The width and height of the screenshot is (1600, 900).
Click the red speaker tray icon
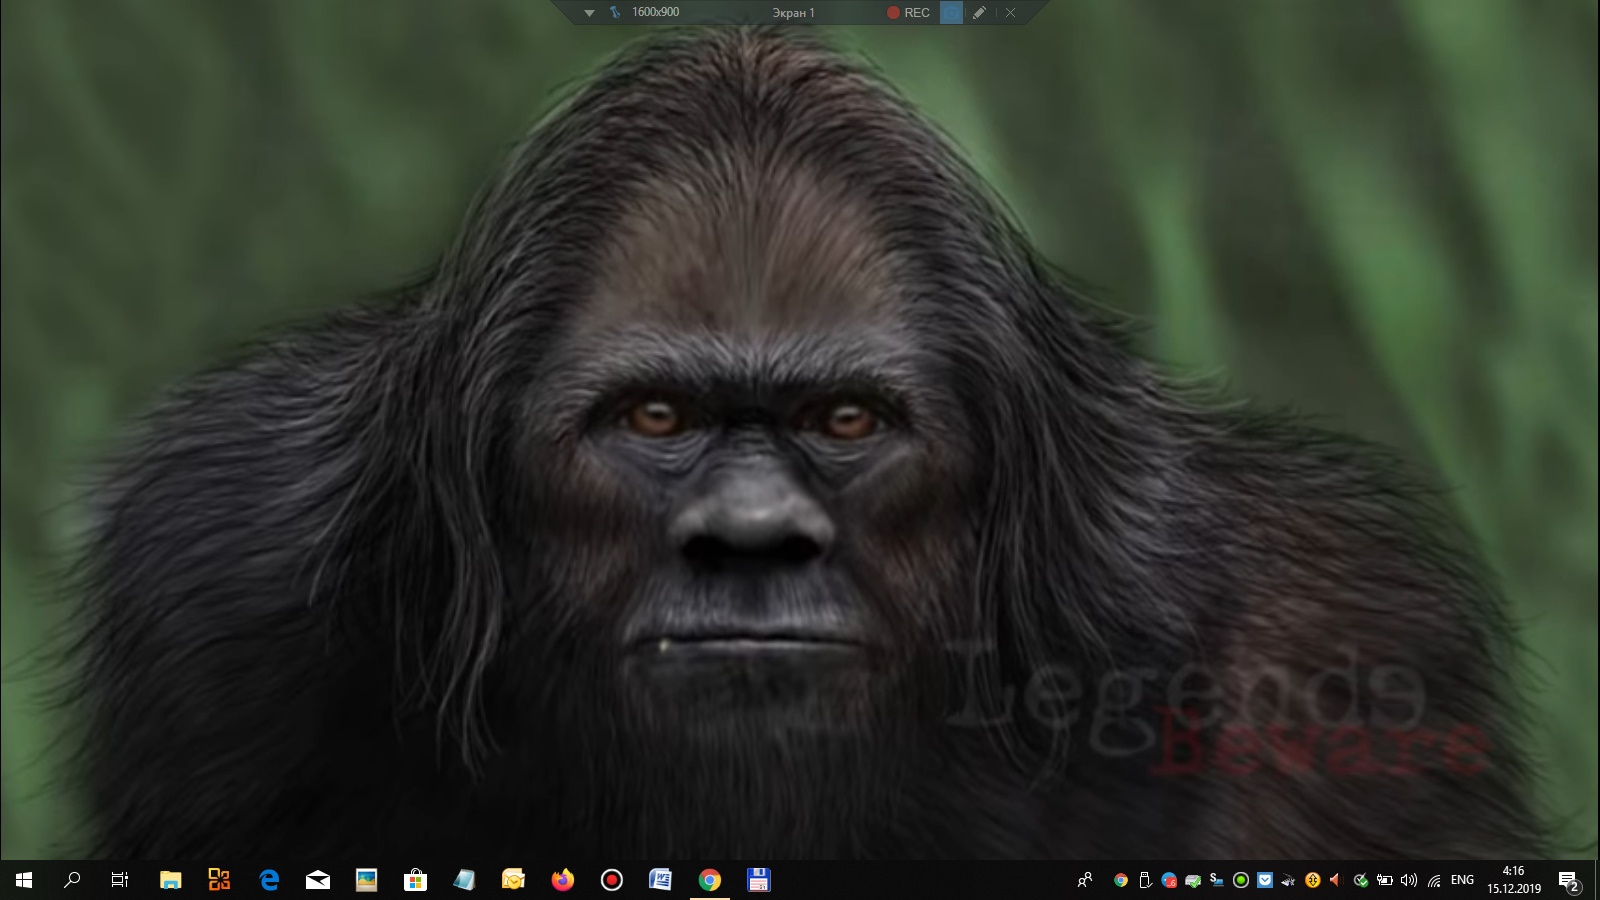coord(1336,880)
